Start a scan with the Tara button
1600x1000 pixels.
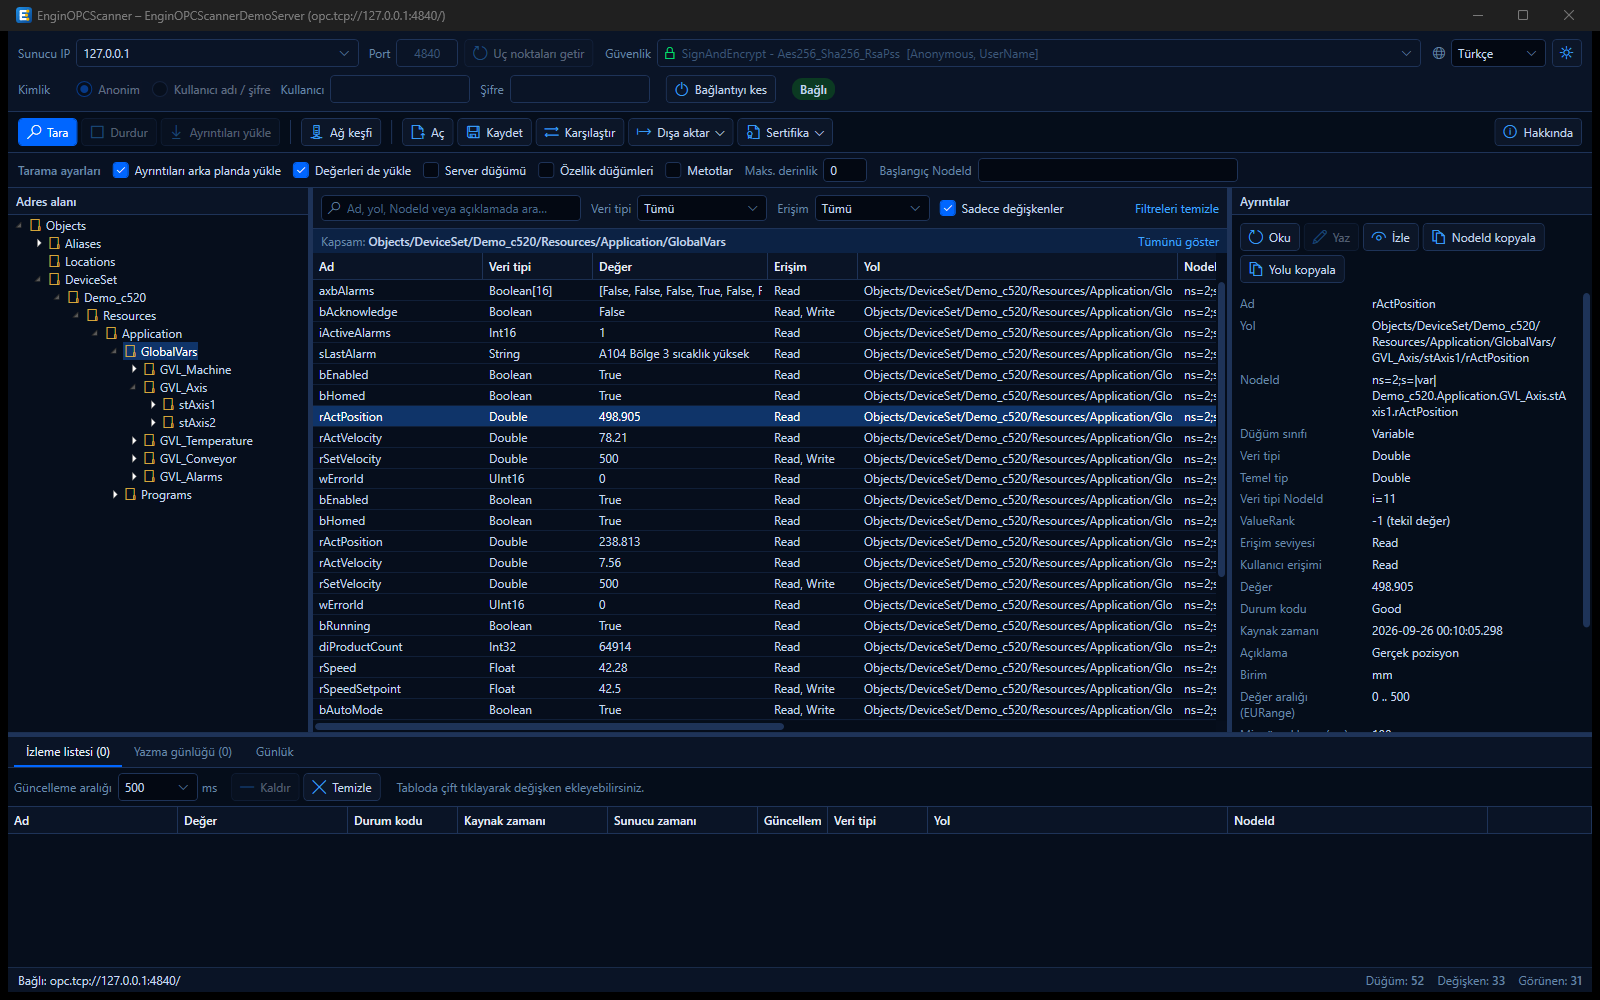tap(47, 132)
